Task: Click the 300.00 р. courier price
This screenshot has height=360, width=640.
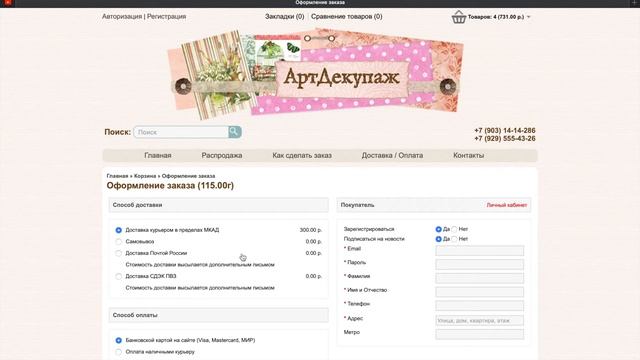Action: (311, 230)
